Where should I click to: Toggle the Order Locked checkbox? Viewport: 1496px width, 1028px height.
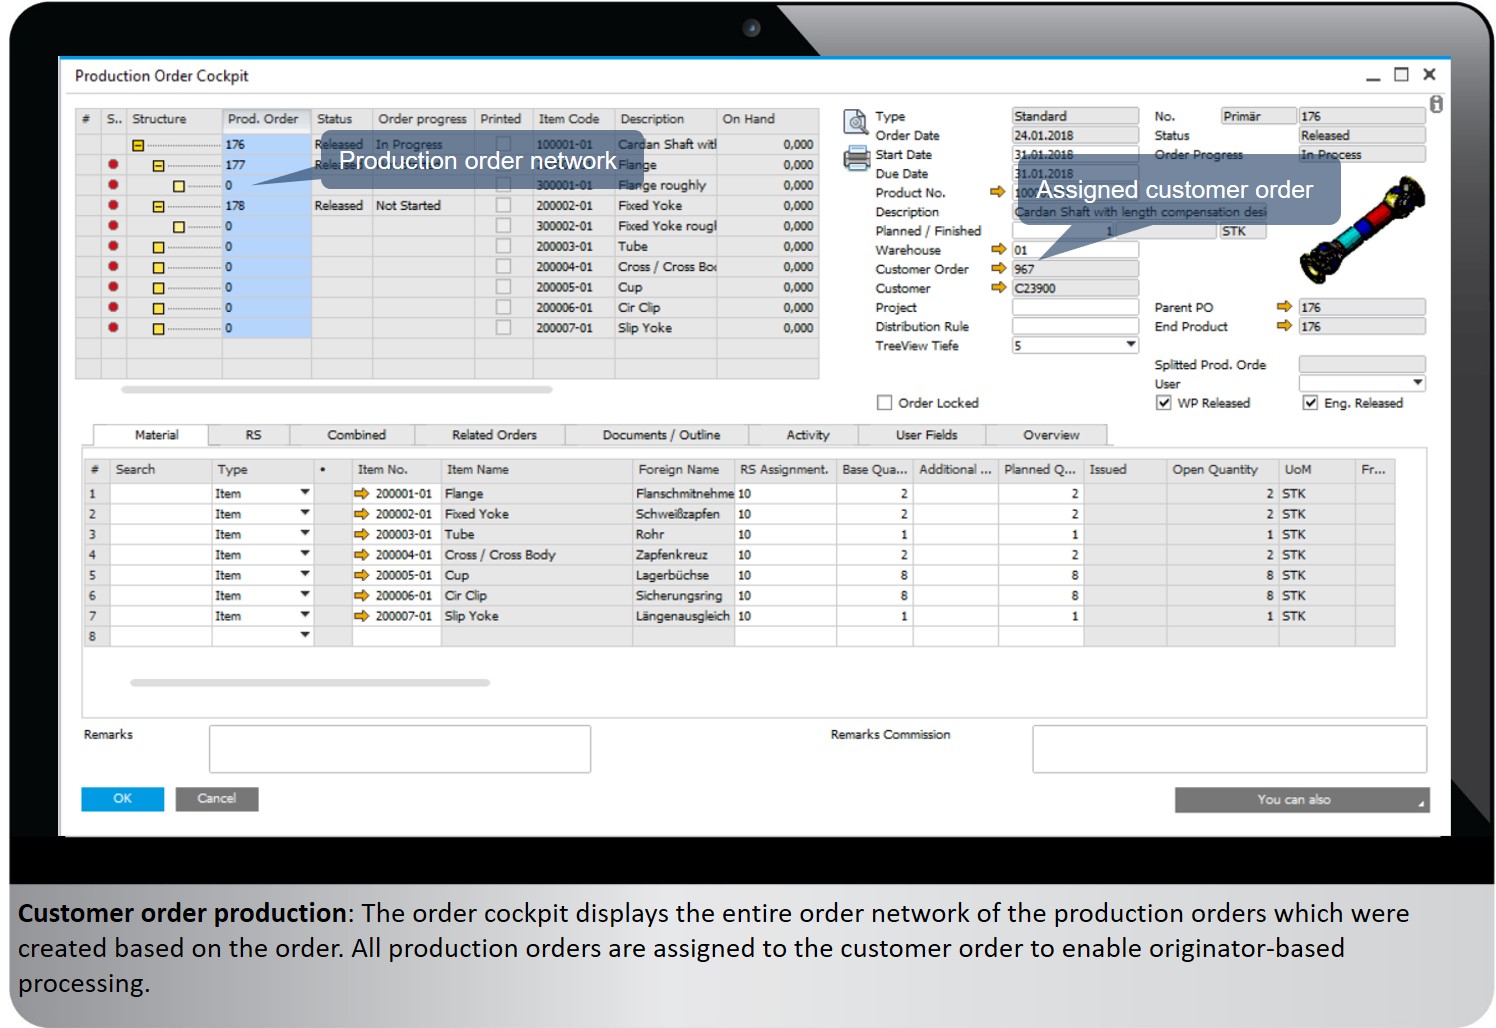coord(884,403)
